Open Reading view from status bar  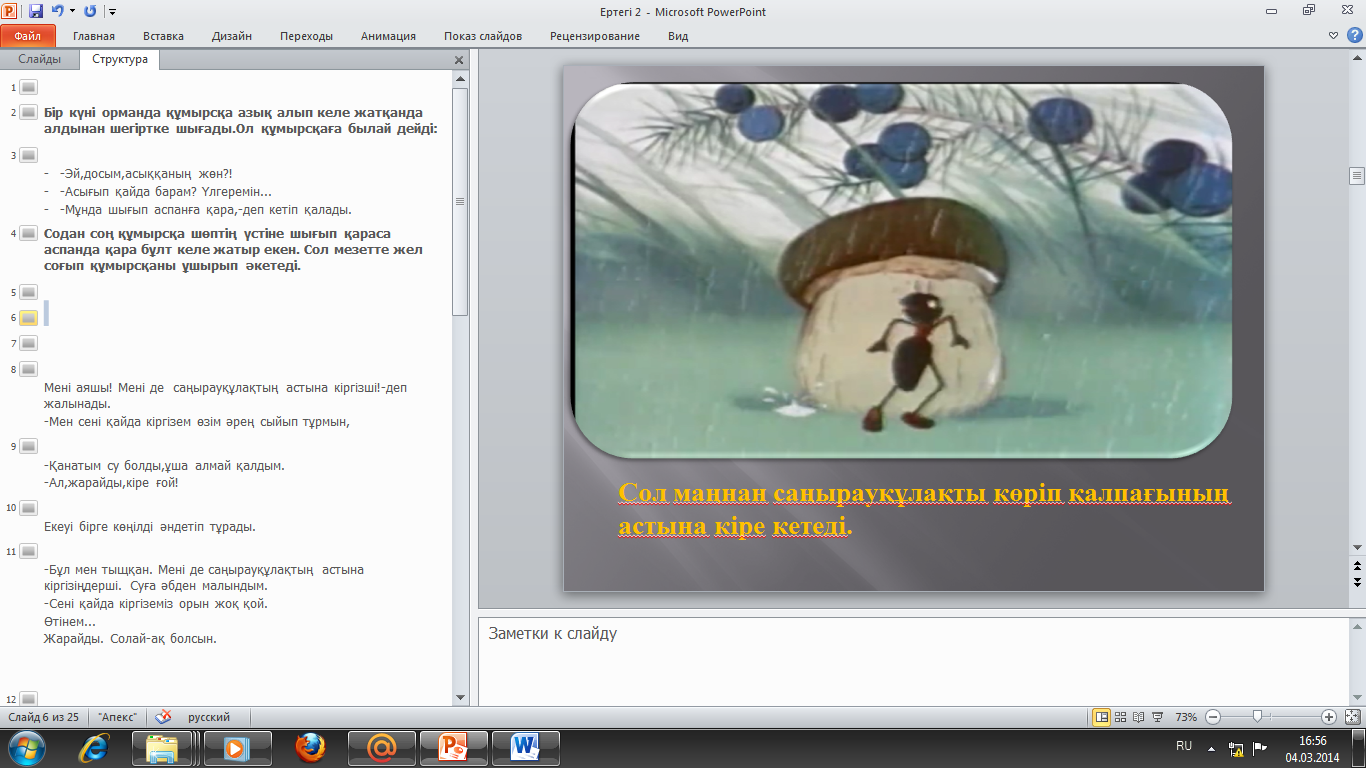point(1139,717)
